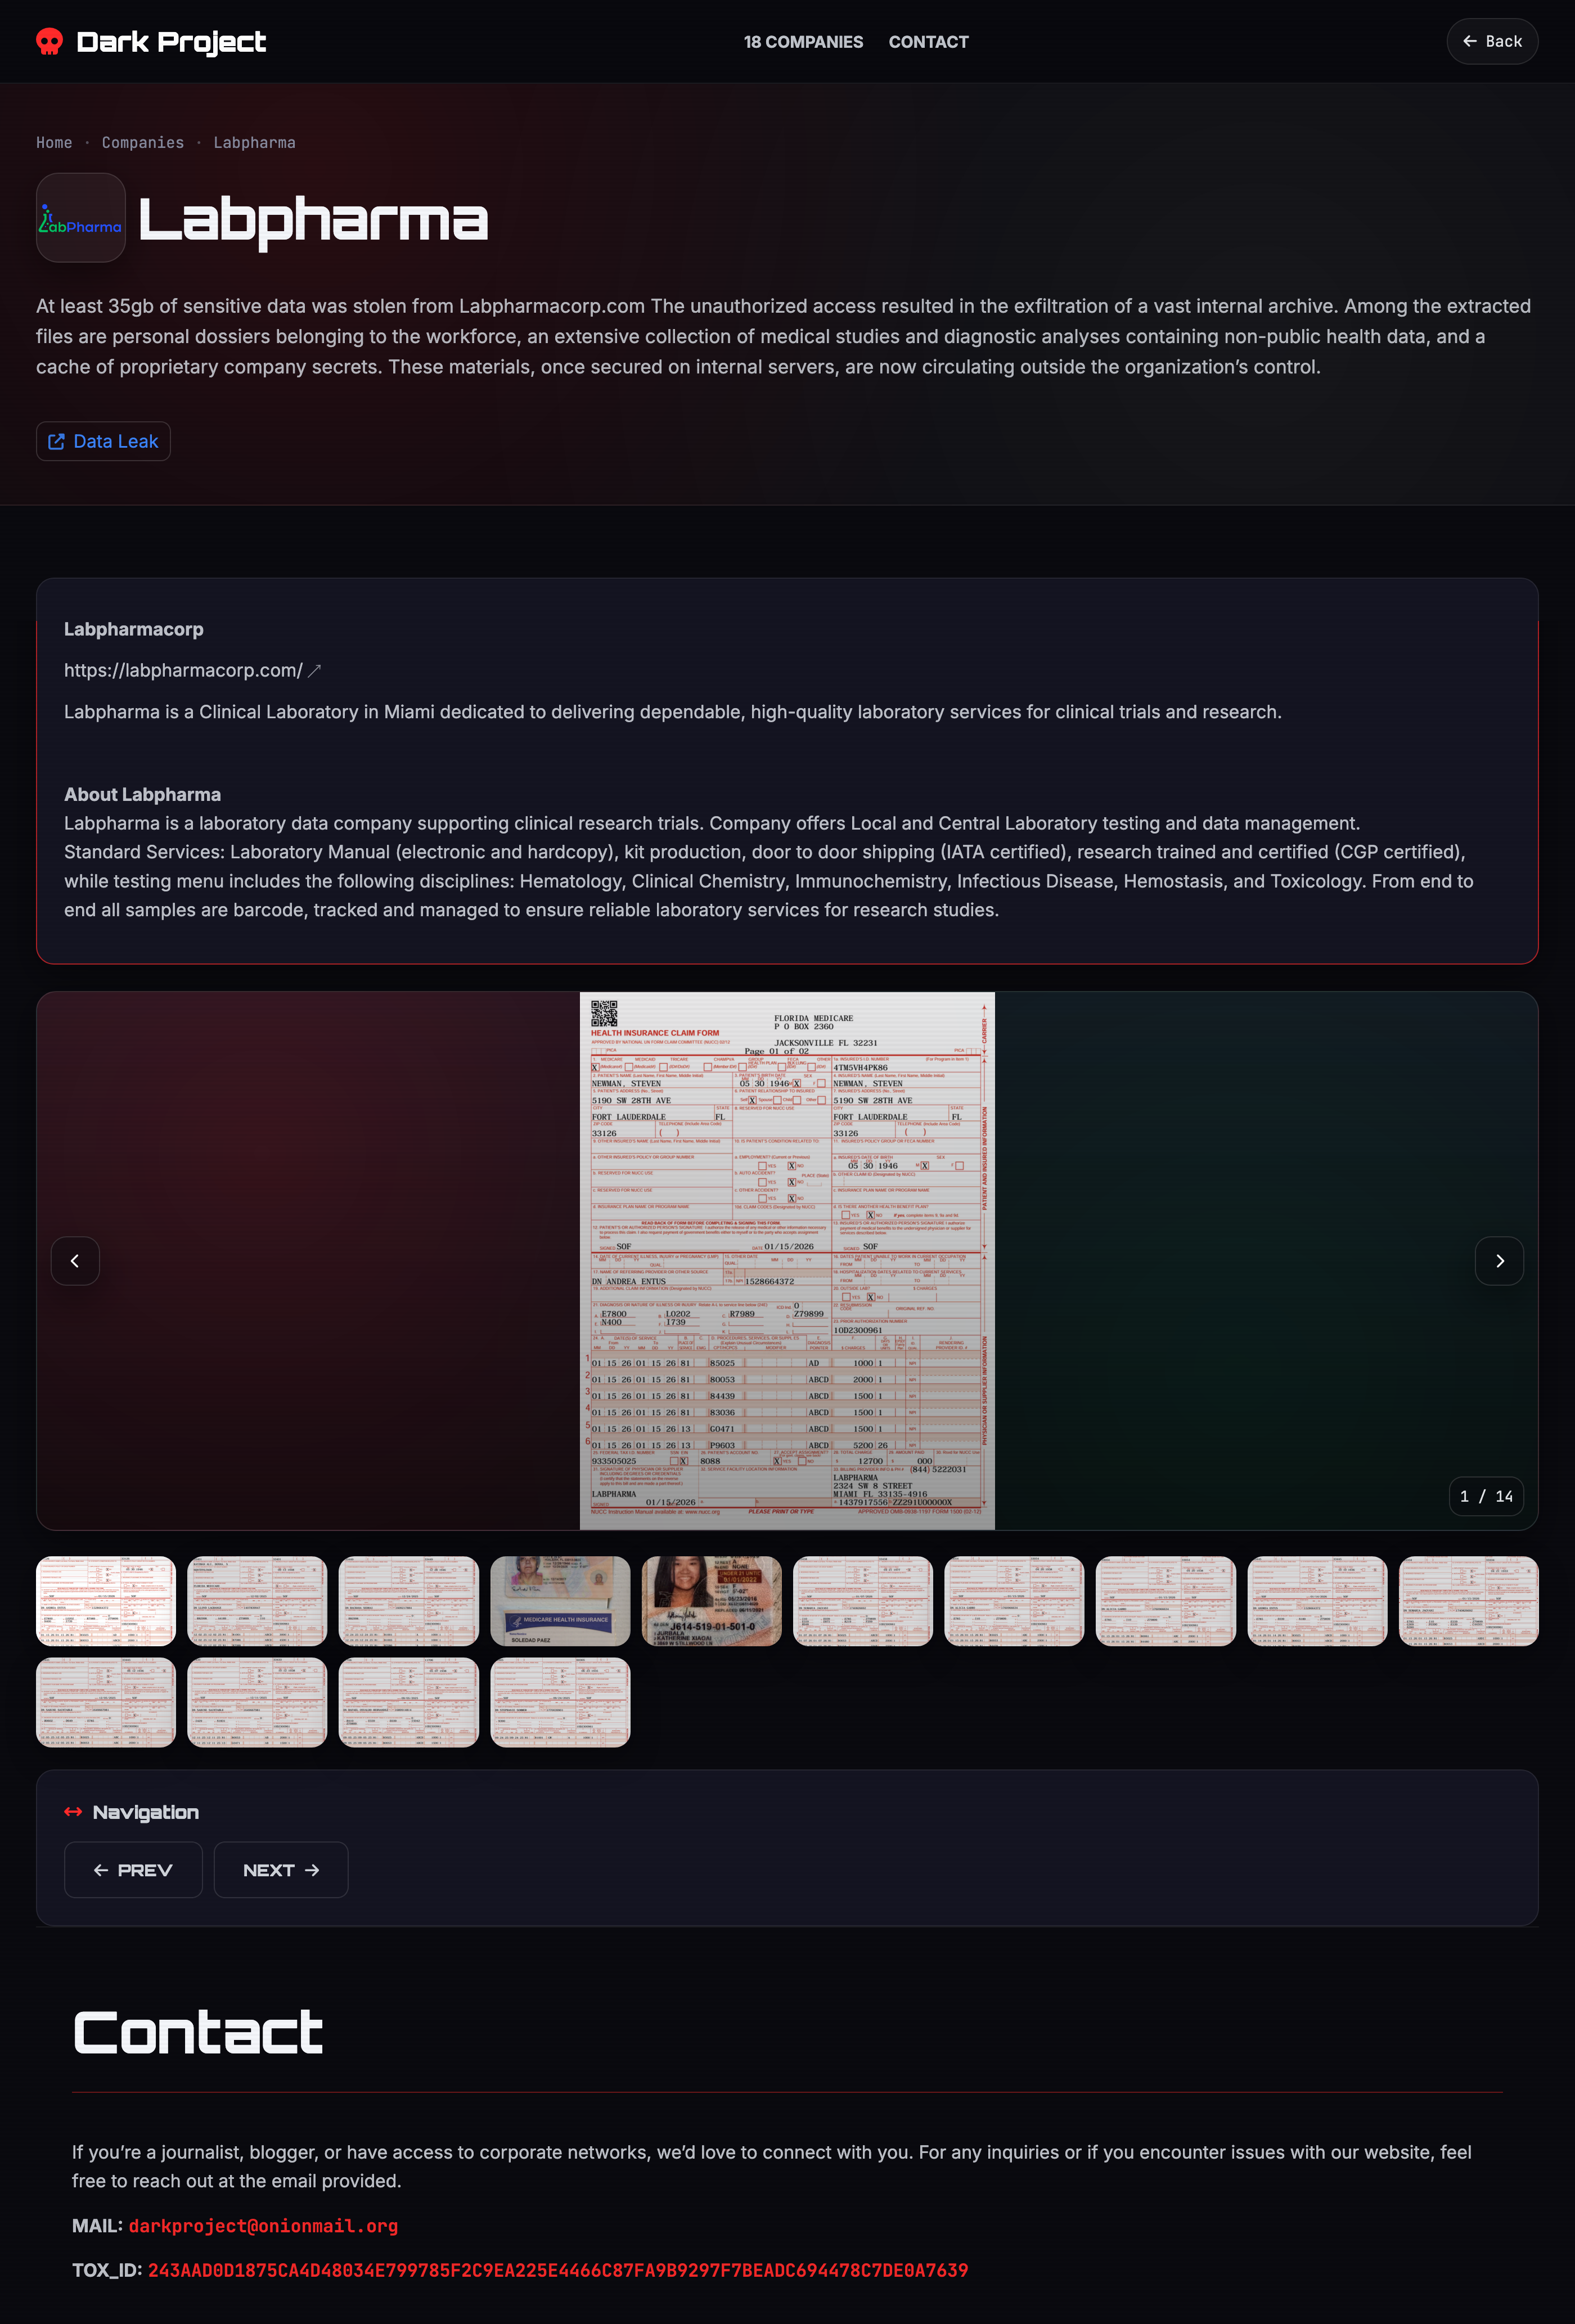The width and height of the screenshot is (1575, 2324).
Task: Click the 1 / 14 image counter
Action: [1486, 1496]
